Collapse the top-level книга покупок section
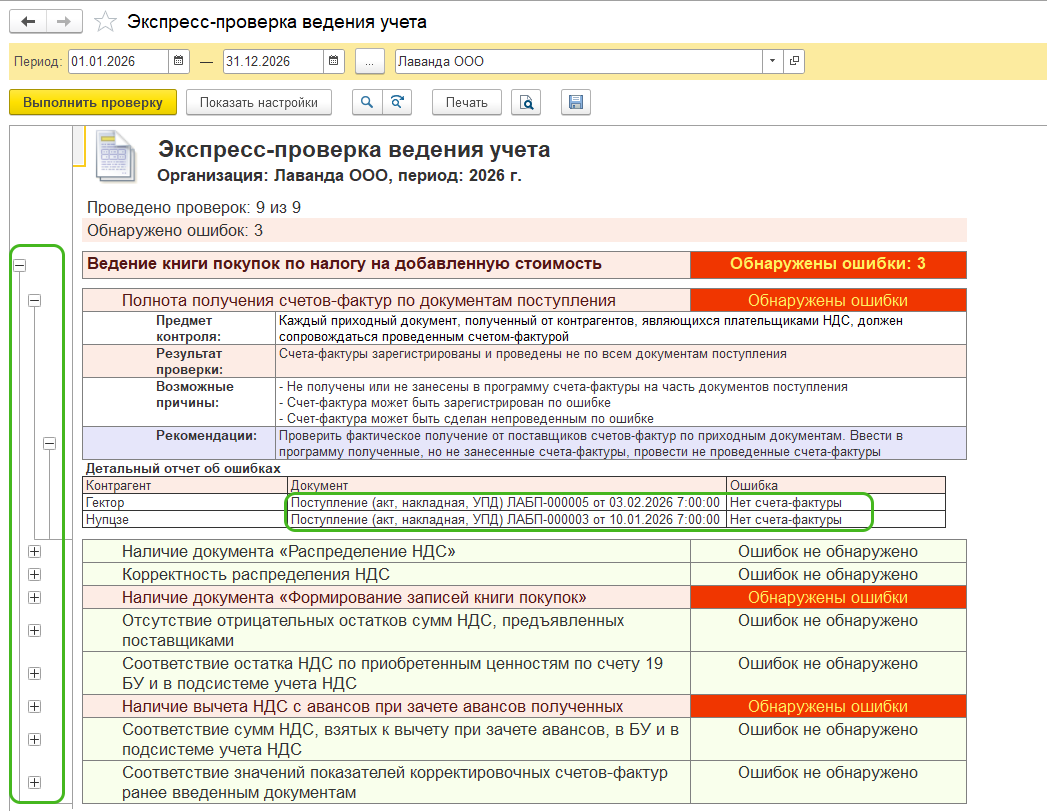This screenshot has height=811, width=1047. tap(18, 265)
